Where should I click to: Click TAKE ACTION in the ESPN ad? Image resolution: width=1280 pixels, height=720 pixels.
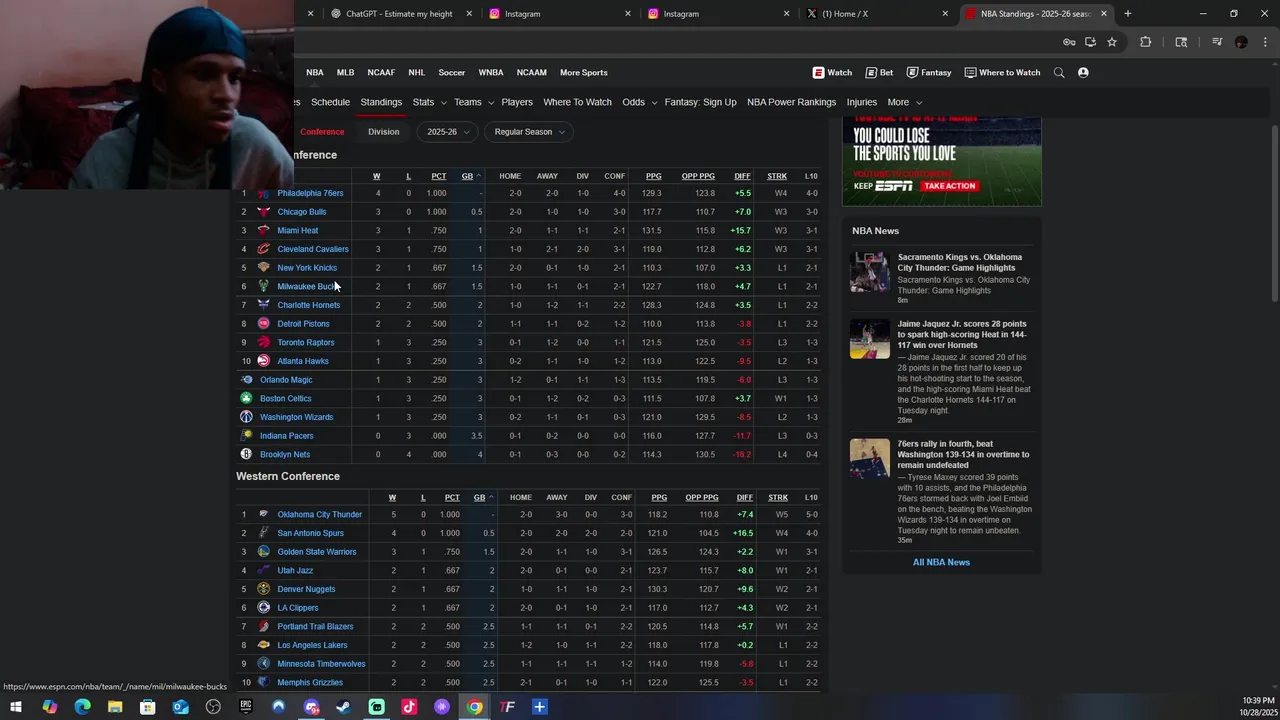point(949,186)
